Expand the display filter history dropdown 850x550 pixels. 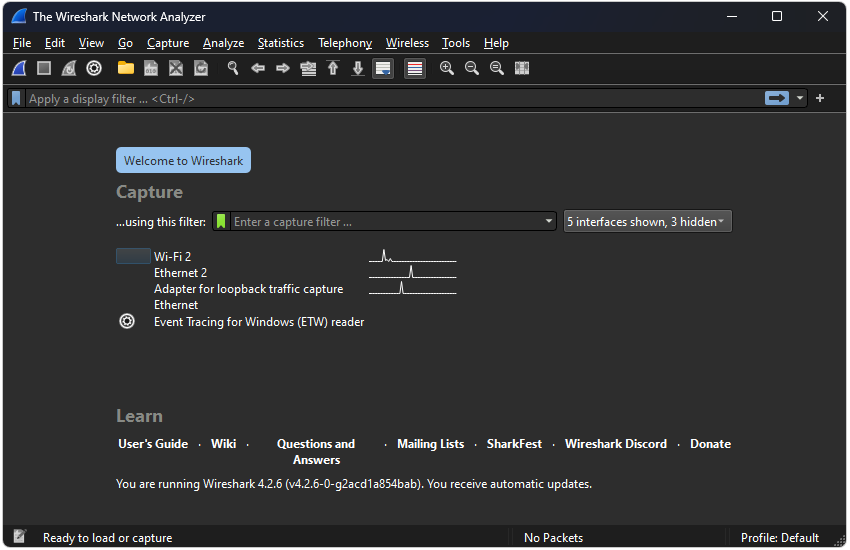(800, 98)
